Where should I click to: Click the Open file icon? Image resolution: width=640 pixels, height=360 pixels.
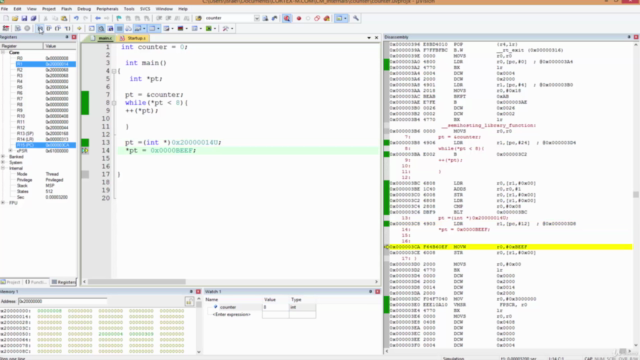coord(15,18)
